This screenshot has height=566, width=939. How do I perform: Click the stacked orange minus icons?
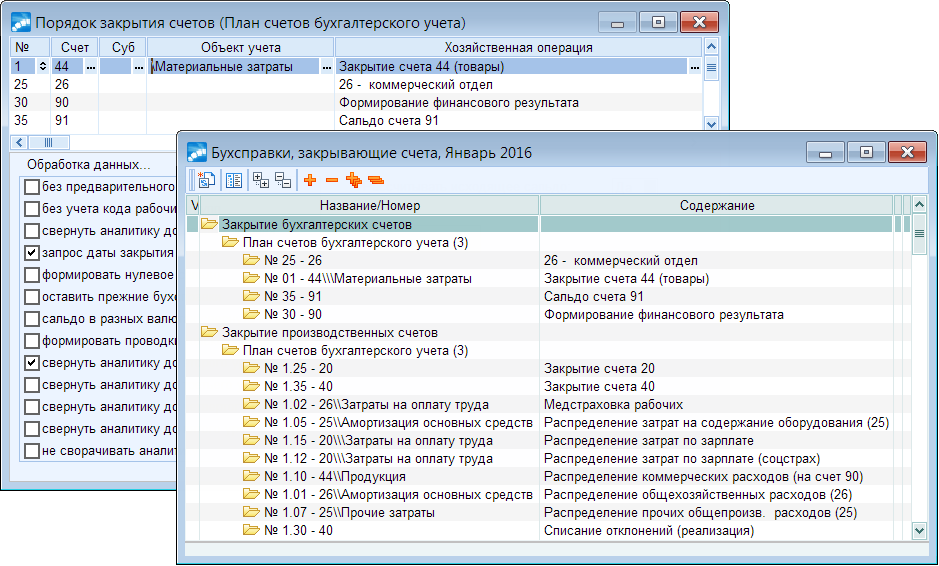coord(376,180)
